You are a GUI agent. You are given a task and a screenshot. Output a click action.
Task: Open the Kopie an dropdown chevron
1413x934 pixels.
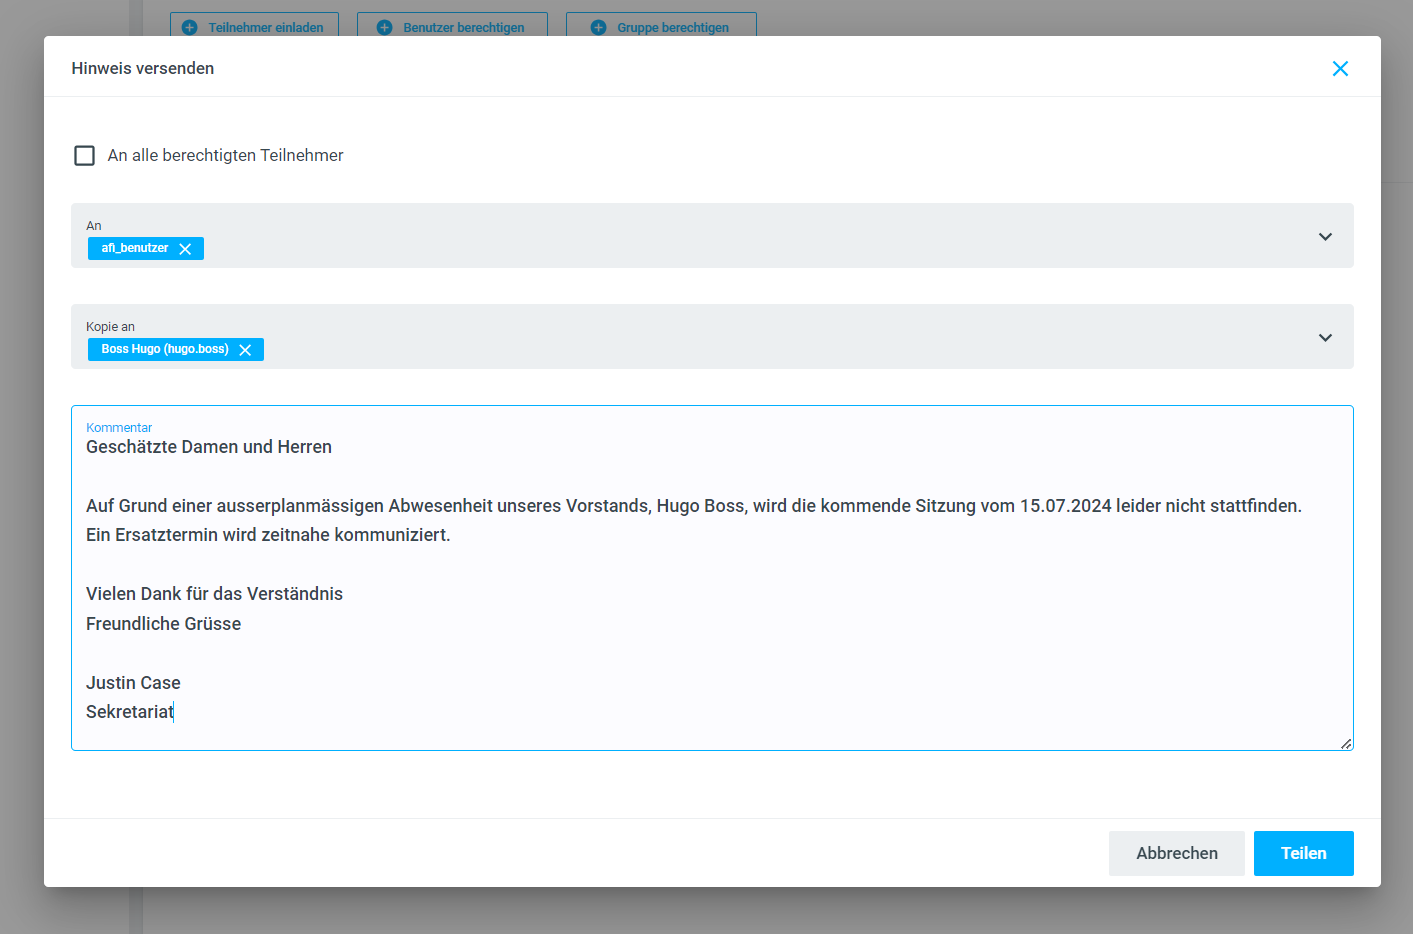pyautogui.click(x=1325, y=338)
